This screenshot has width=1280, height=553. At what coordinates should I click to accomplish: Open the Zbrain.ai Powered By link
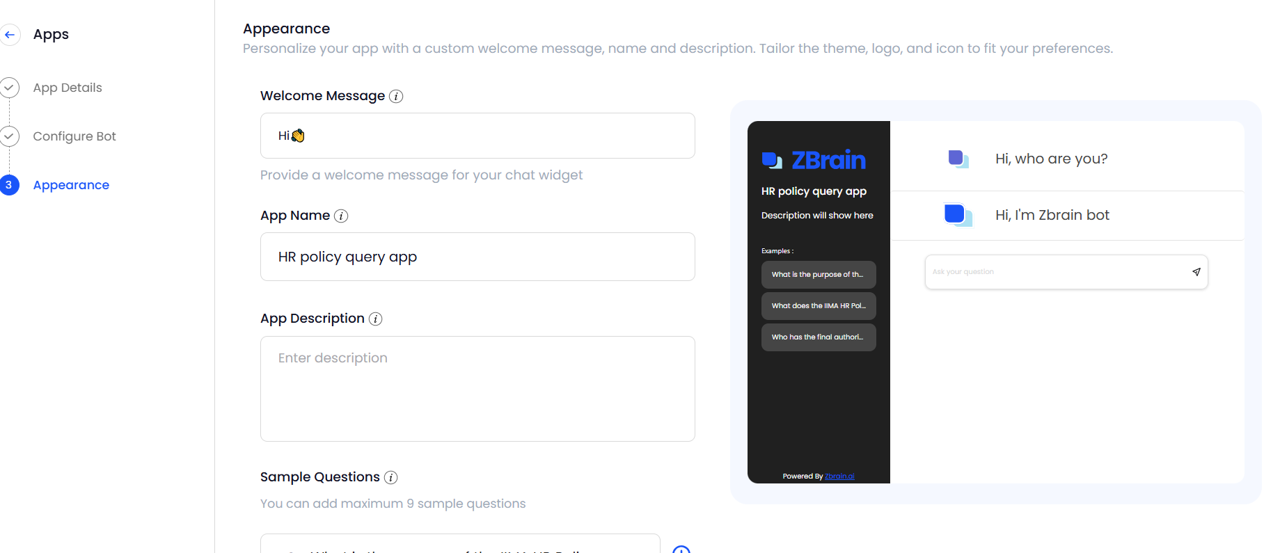tap(840, 477)
